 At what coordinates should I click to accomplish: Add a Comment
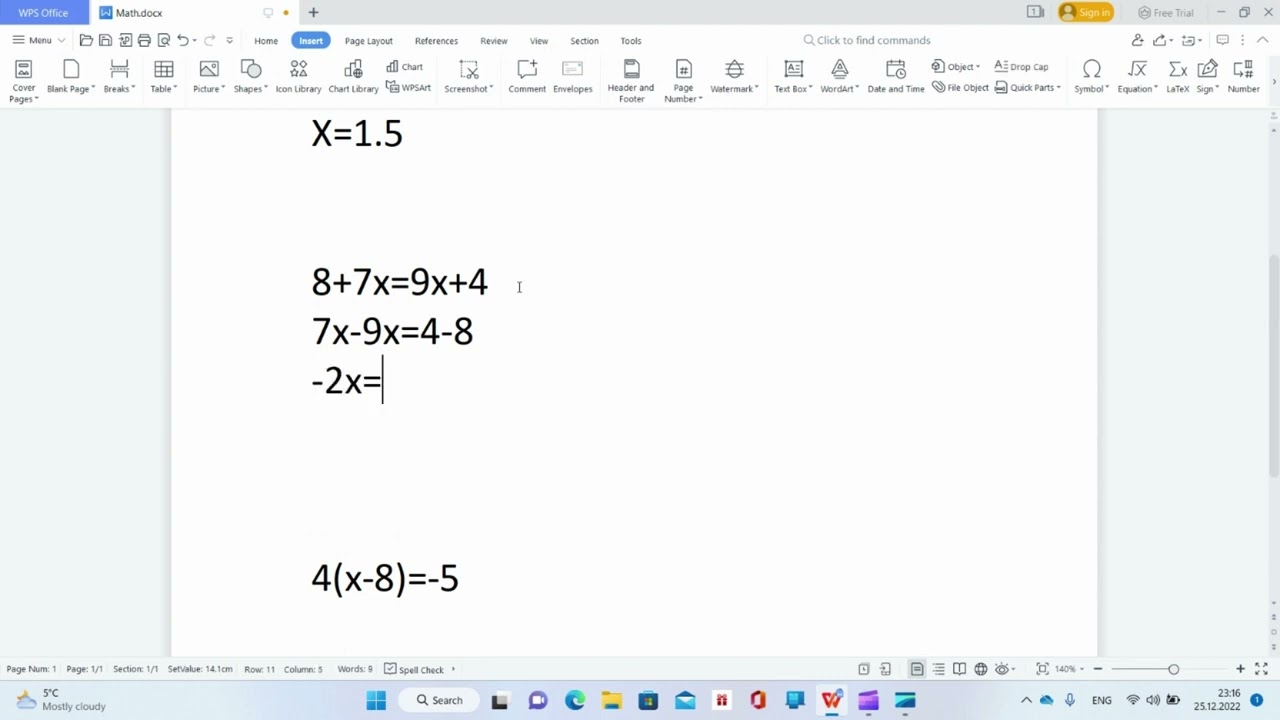527,78
